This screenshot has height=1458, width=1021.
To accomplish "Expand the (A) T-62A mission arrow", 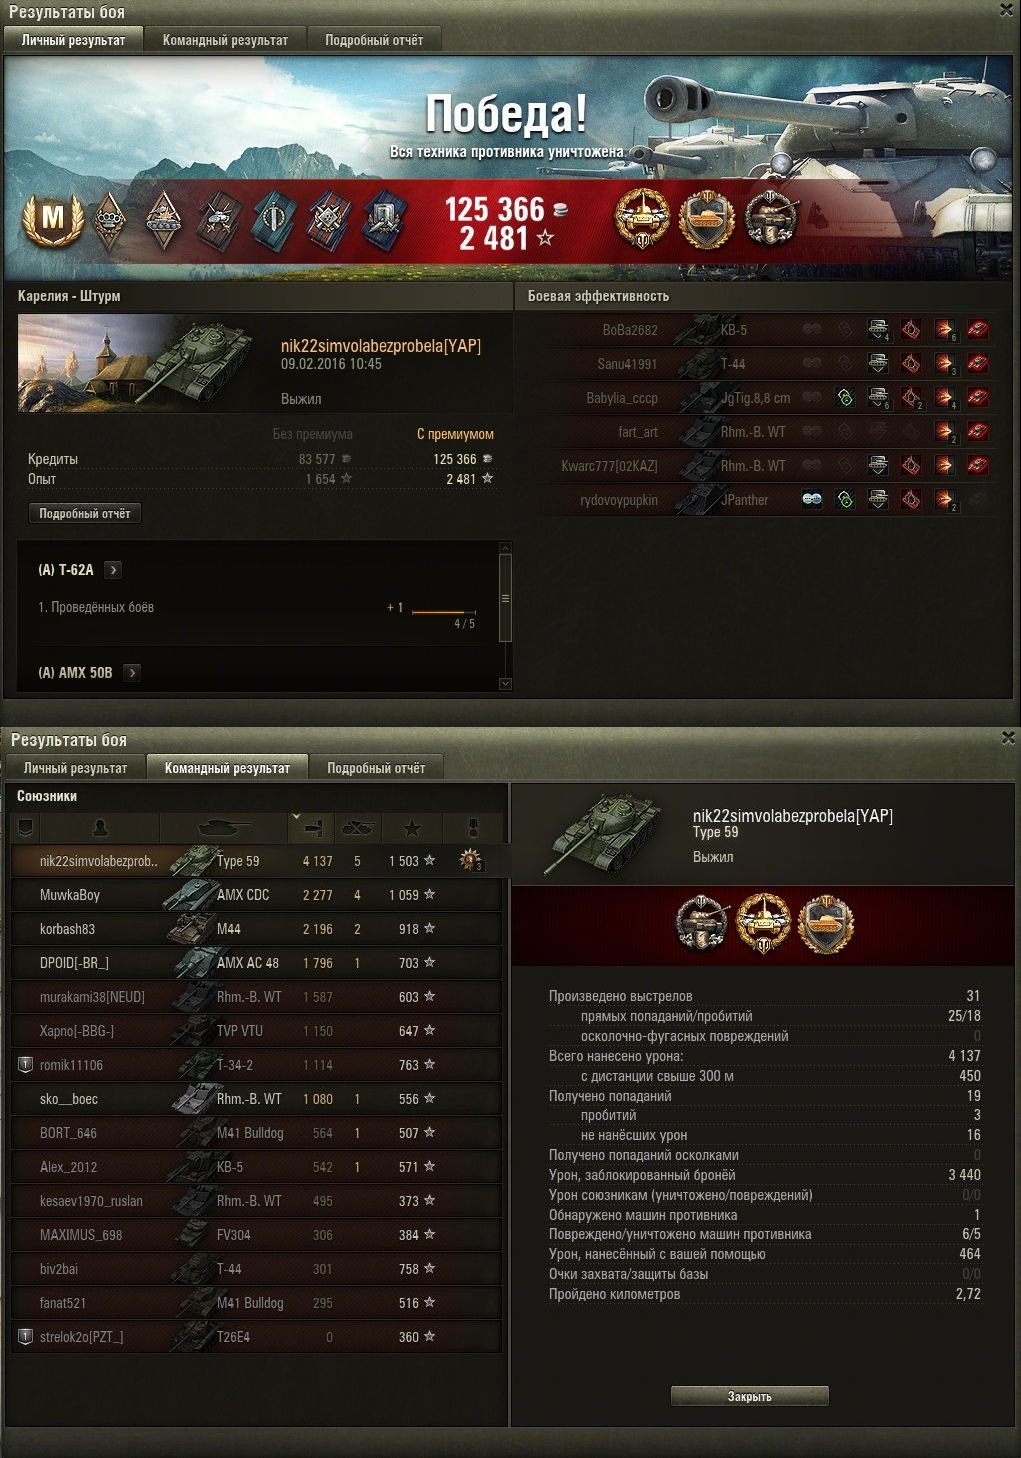I will (x=113, y=570).
